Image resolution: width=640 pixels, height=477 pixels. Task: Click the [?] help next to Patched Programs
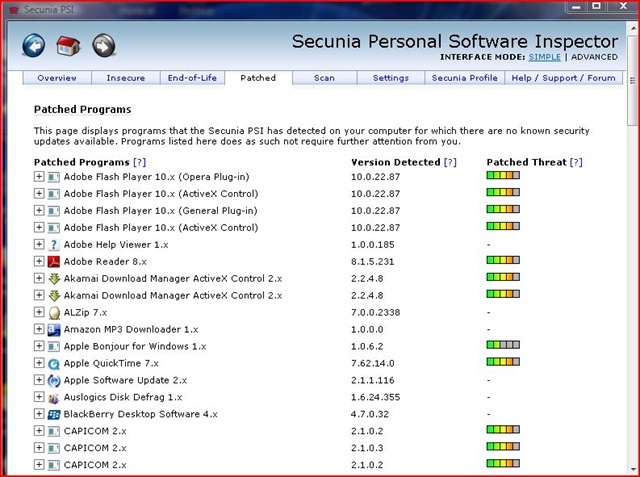[x=139, y=162]
